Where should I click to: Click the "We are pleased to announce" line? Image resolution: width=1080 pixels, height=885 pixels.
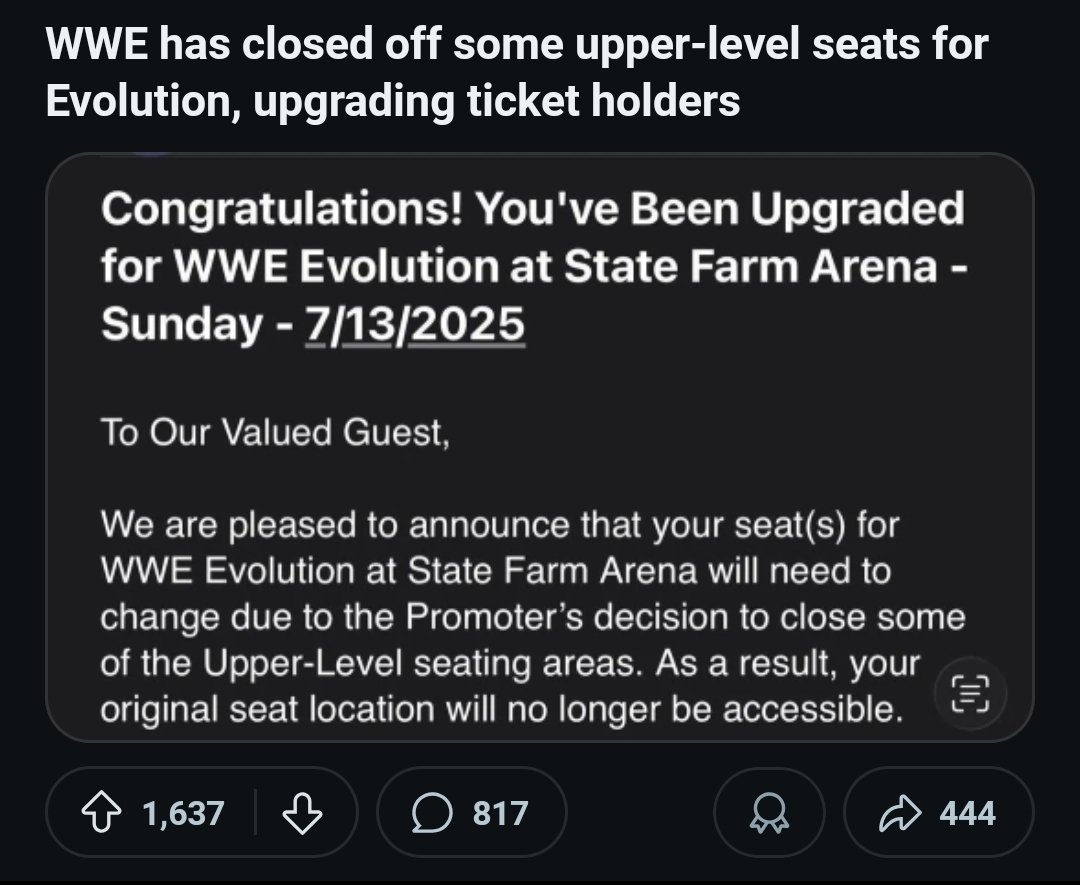coord(499,524)
